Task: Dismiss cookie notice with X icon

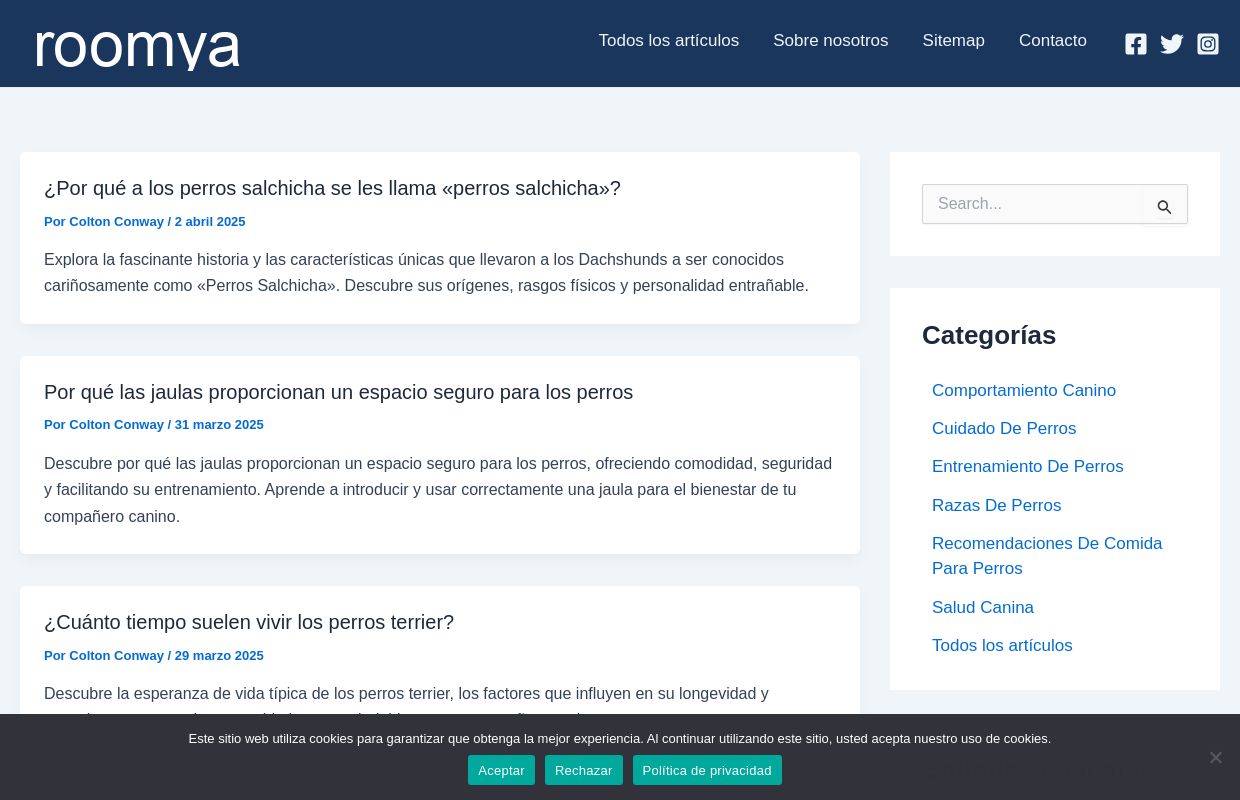Action: point(1215,757)
